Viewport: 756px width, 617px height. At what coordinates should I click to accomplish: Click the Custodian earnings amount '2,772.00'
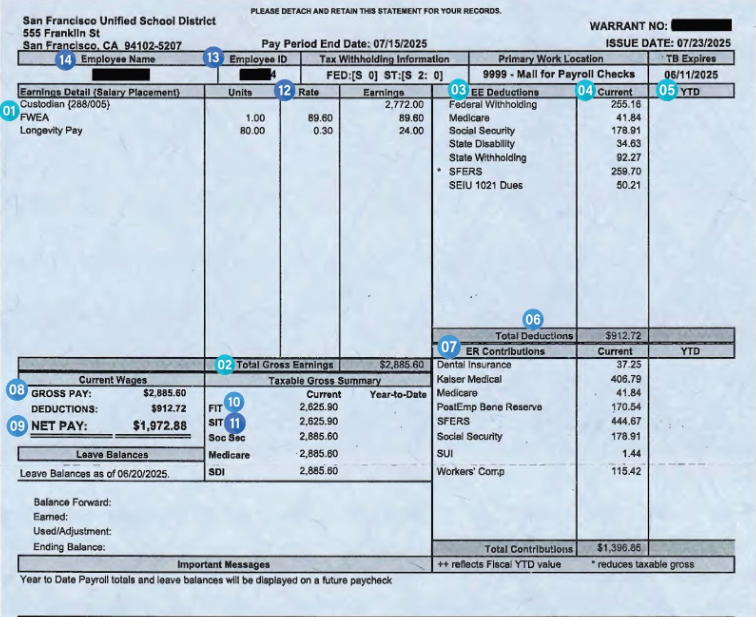[404, 105]
